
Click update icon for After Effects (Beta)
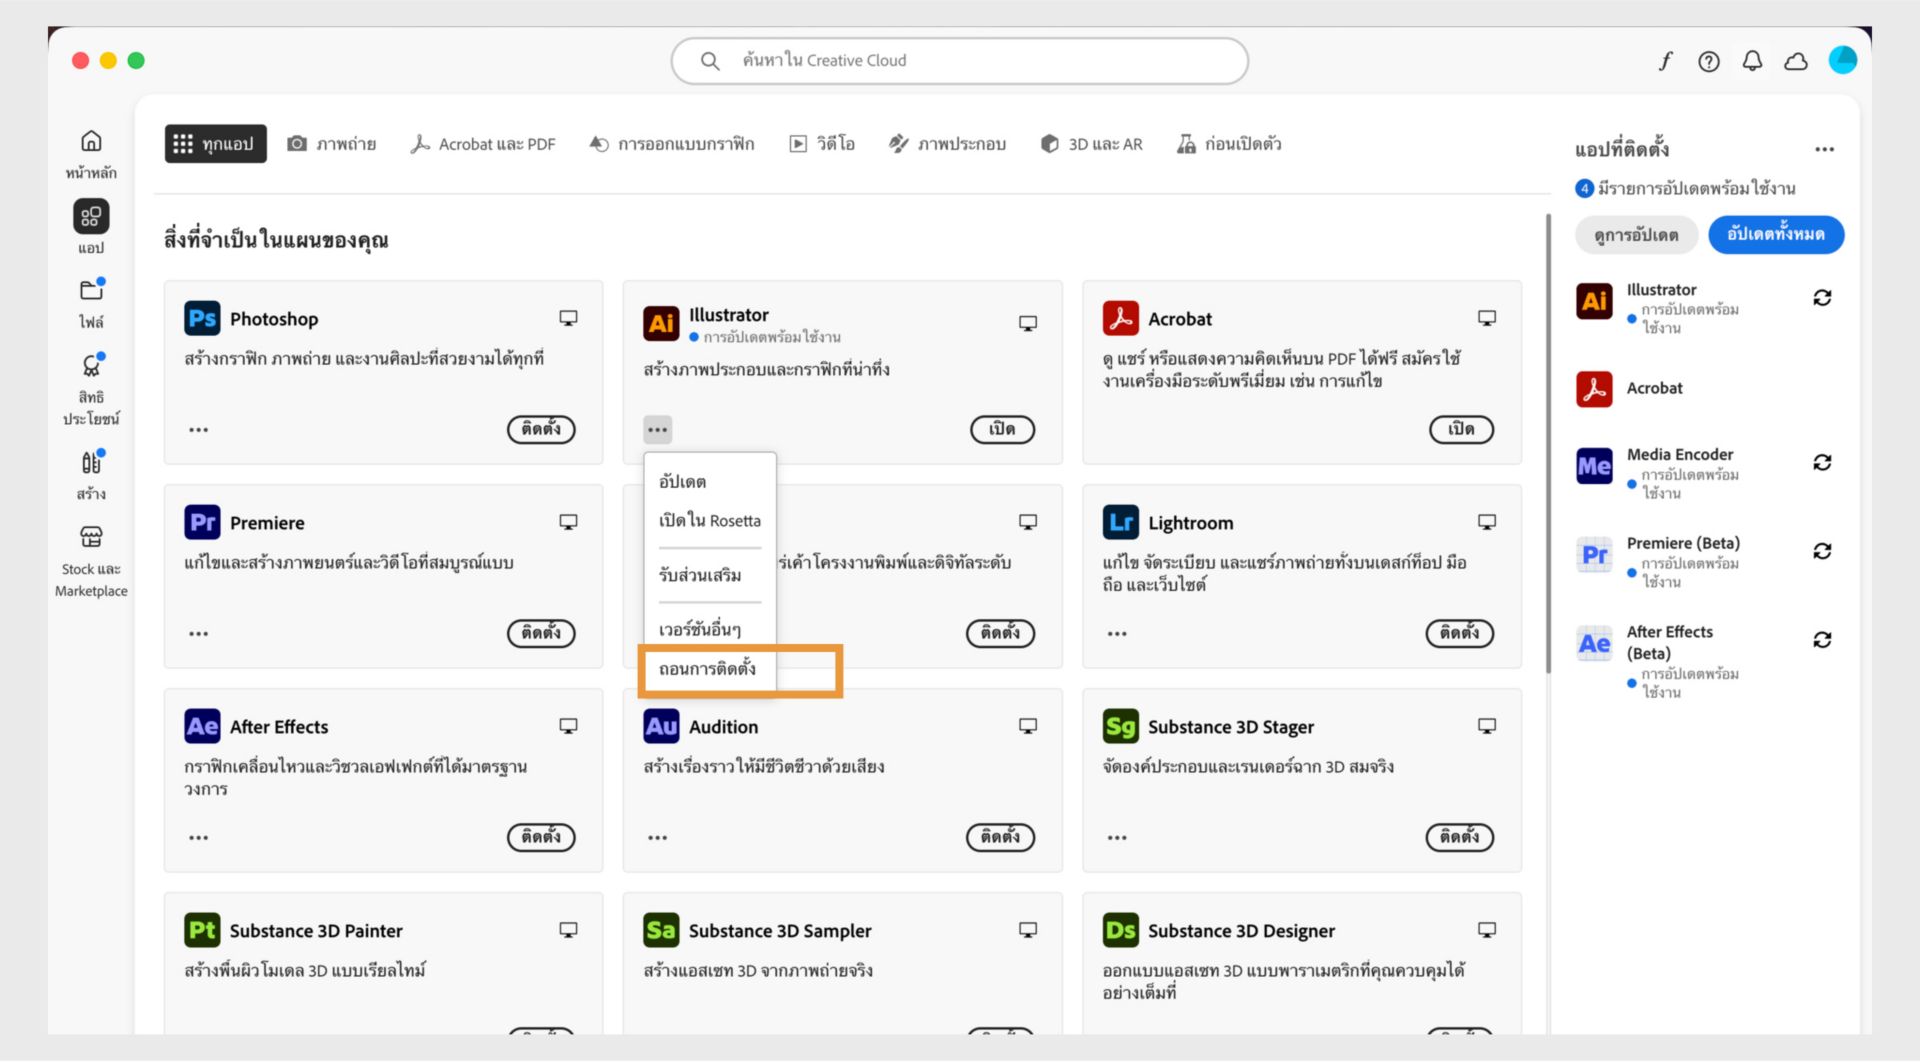coord(1822,640)
